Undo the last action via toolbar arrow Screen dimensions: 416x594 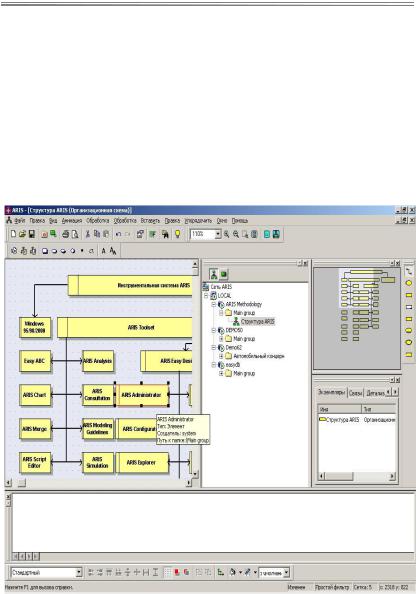(x=118, y=234)
